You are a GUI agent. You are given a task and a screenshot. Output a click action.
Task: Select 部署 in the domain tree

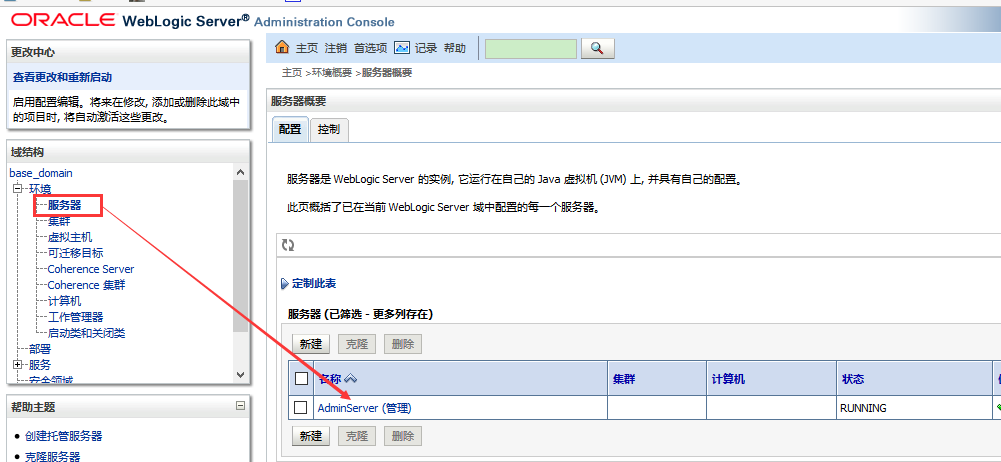pyautogui.click(x=40, y=349)
